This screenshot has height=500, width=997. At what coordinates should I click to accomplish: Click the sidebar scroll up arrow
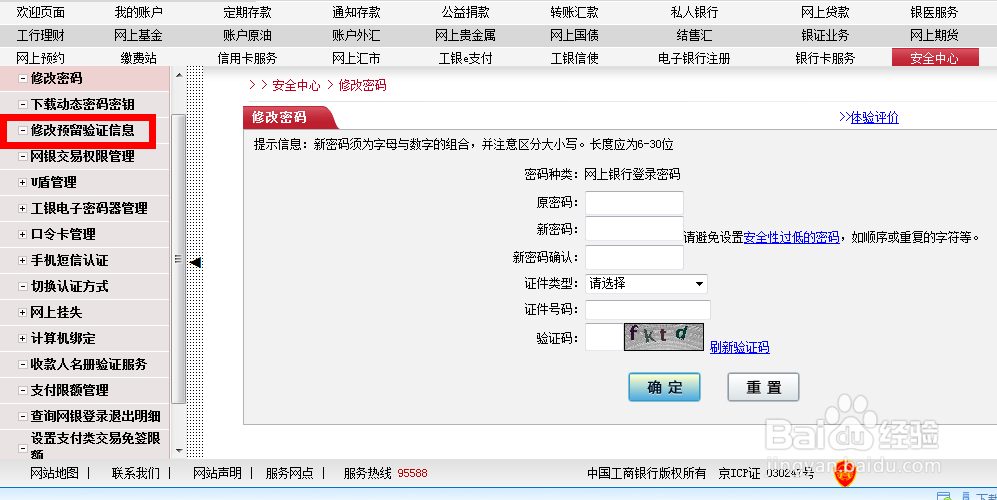click(x=179, y=75)
